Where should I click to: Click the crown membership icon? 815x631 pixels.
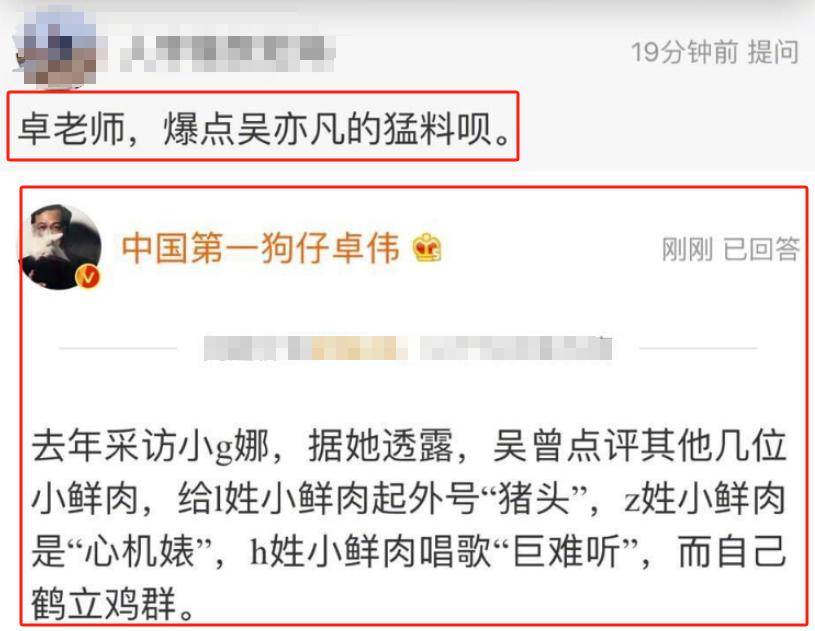(427, 248)
